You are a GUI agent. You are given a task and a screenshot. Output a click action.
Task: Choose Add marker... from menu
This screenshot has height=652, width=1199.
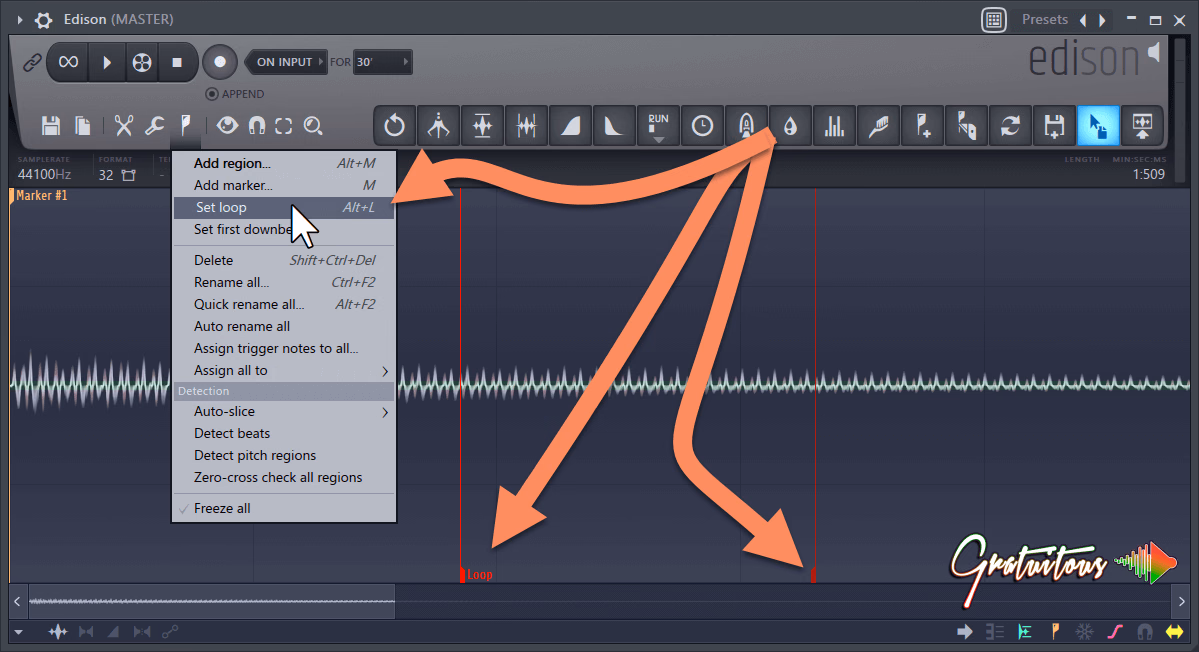point(284,186)
